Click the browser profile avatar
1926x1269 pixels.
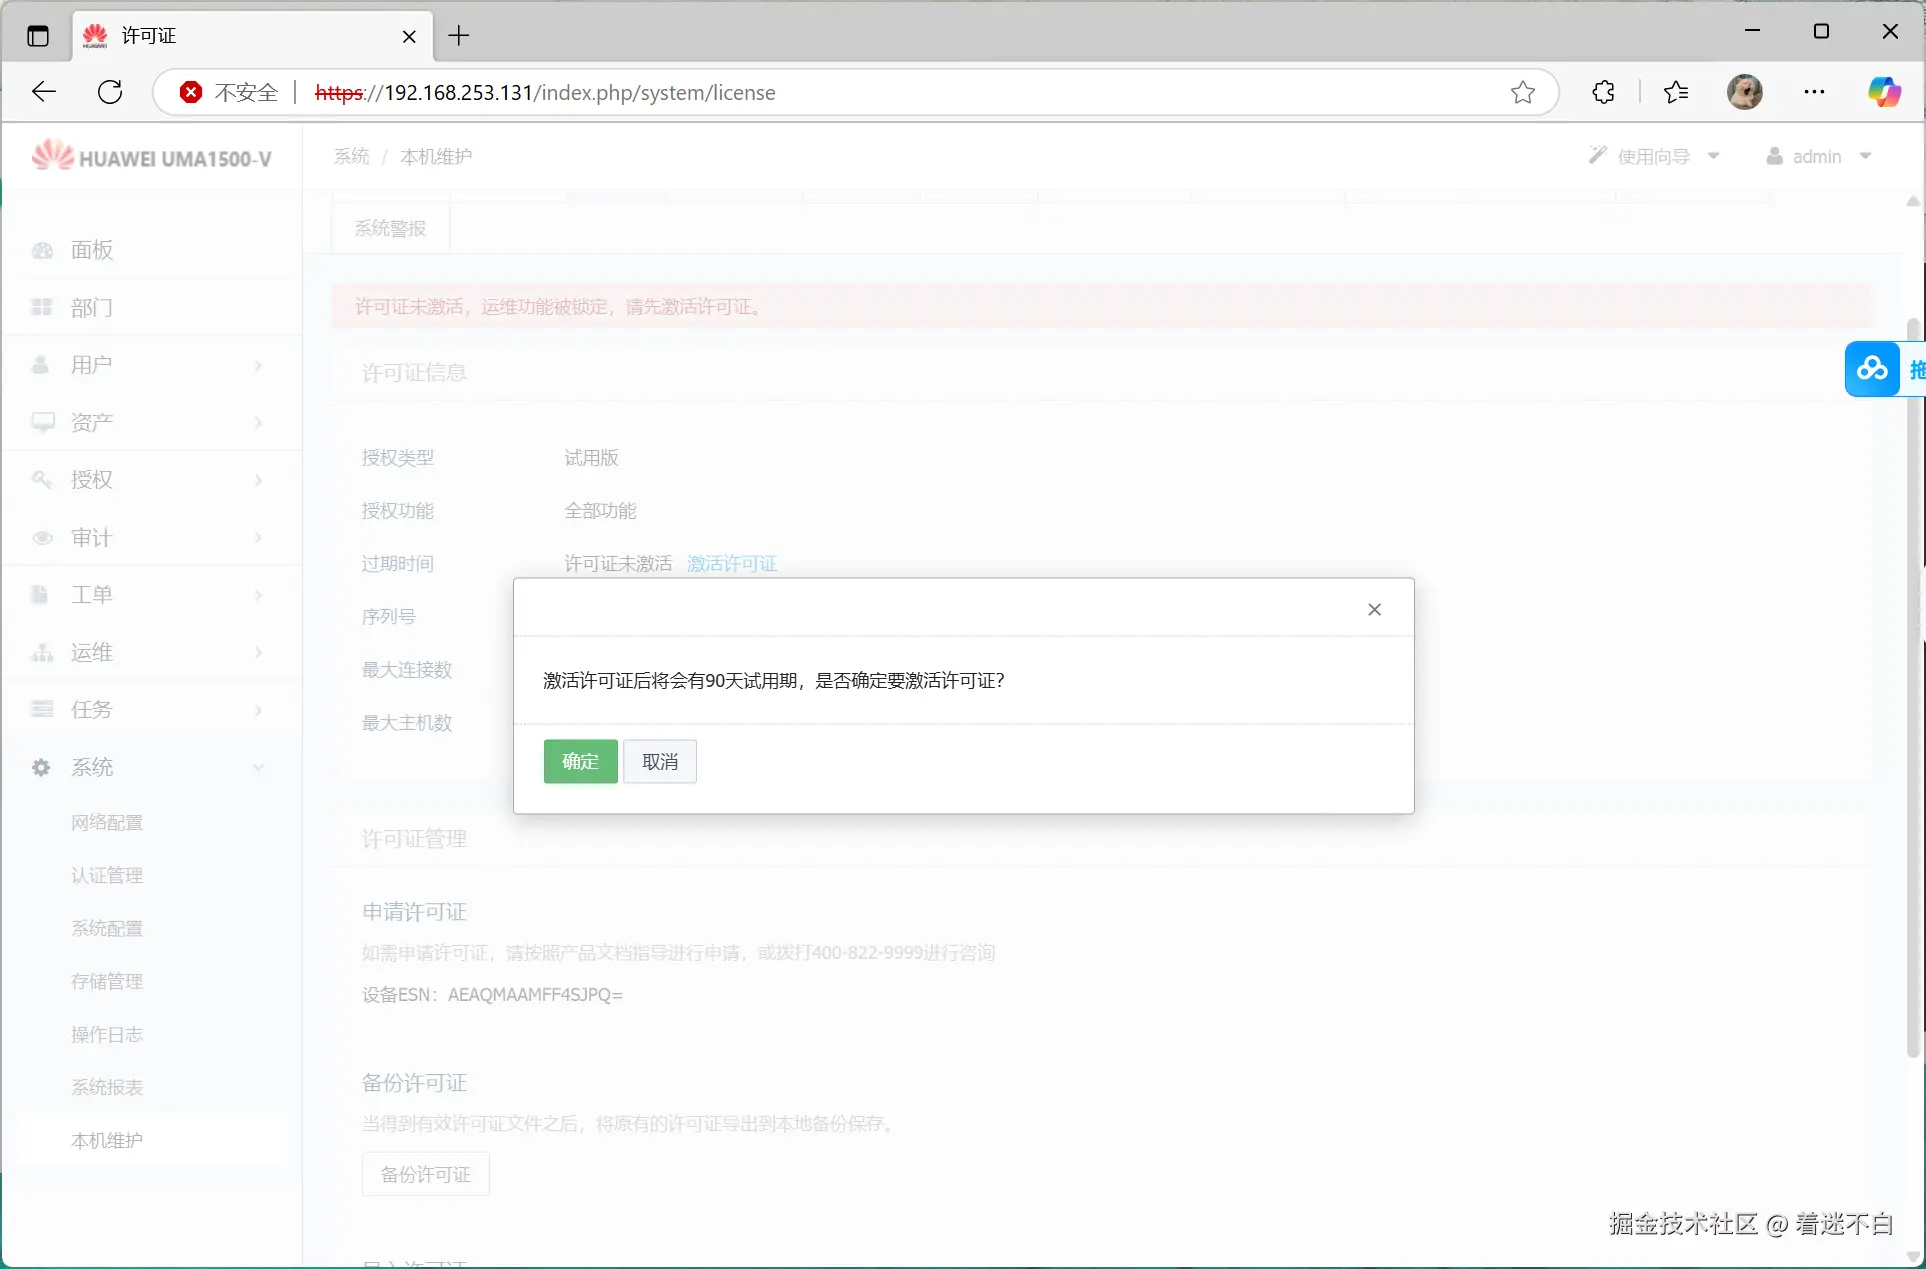(1744, 92)
